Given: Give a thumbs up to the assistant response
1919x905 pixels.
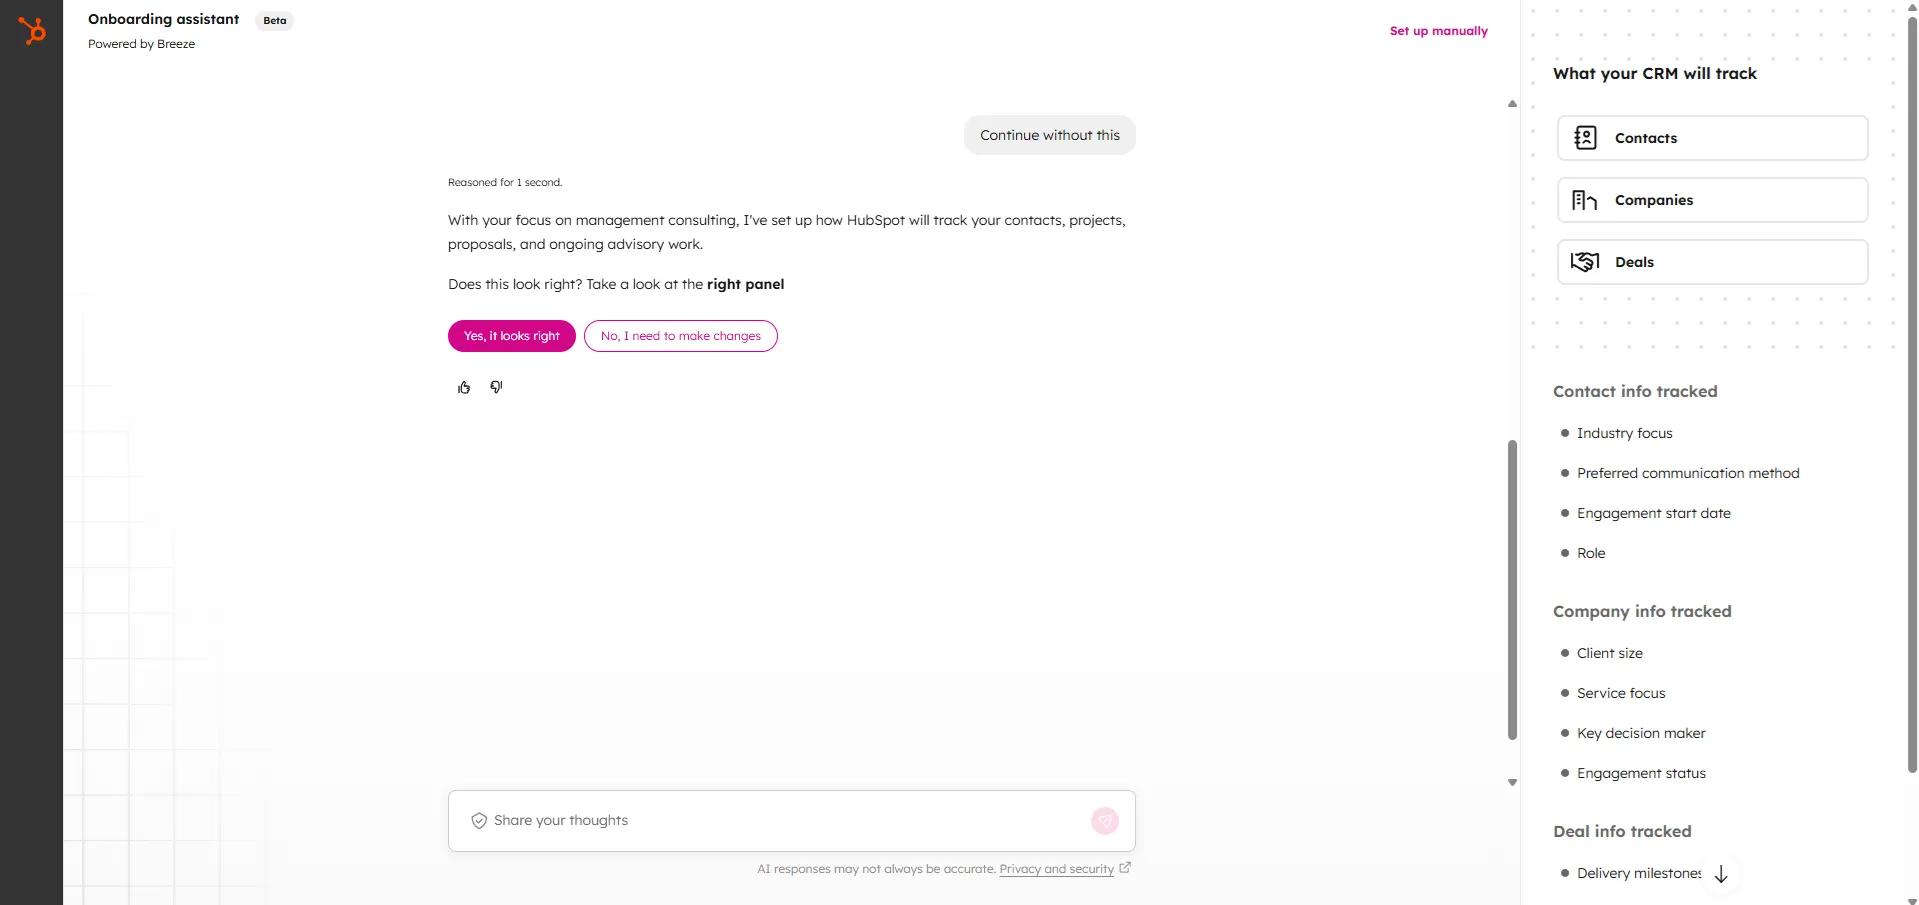Looking at the screenshot, I should coord(464,387).
